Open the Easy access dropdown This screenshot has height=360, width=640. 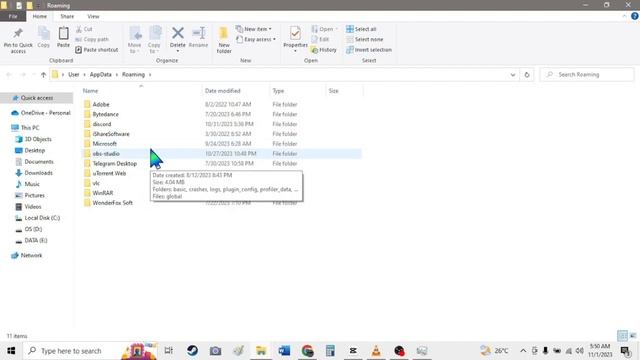click(x=256, y=39)
